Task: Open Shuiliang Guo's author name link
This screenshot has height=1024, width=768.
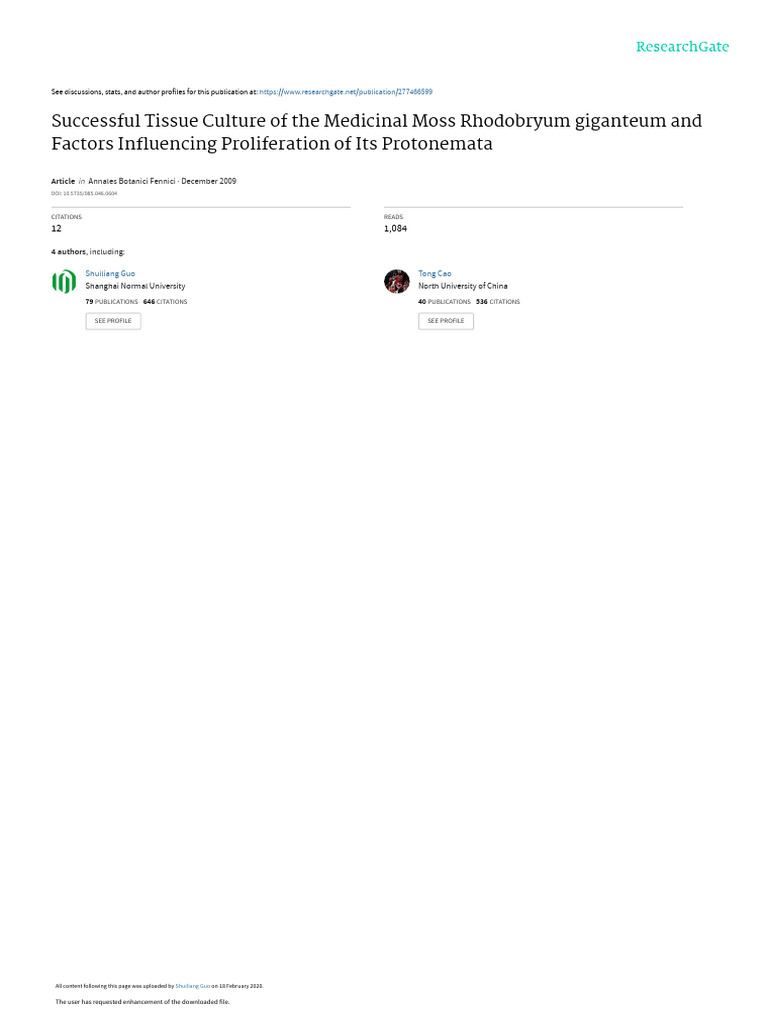Action: click(x=110, y=274)
